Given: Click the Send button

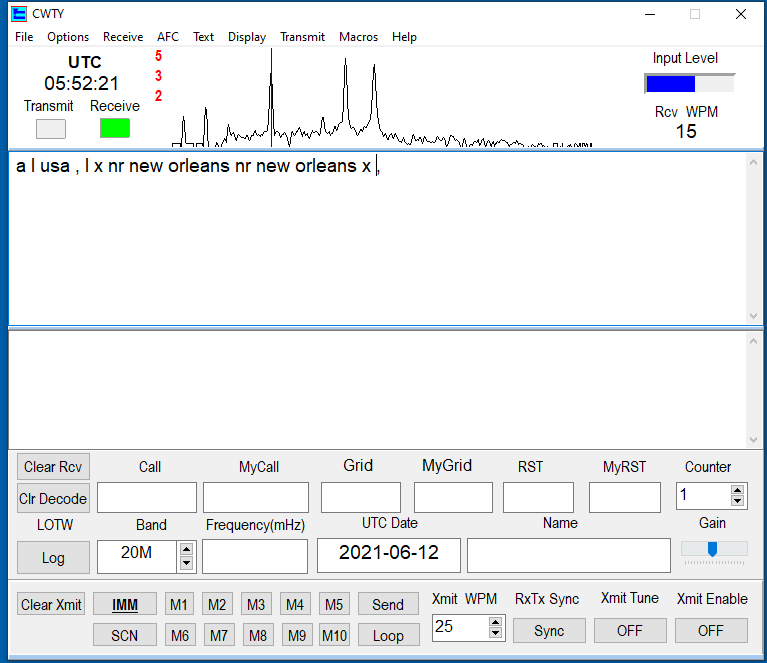Looking at the screenshot, I should [388, 604].
